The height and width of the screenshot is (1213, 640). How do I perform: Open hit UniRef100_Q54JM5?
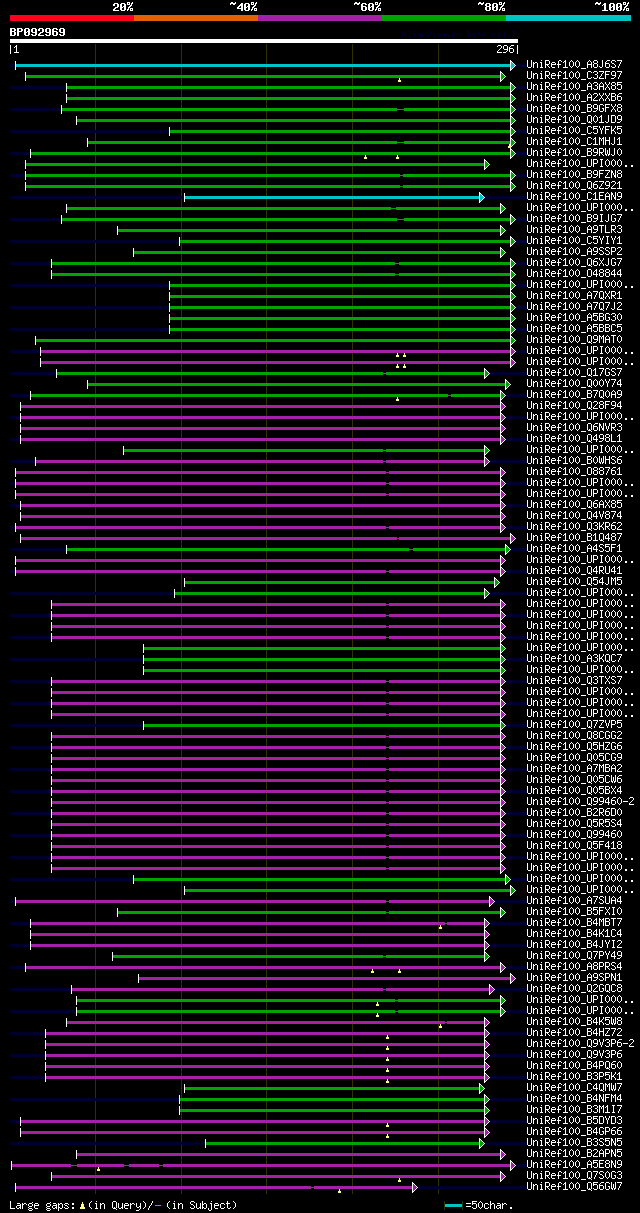pyautogui.click(x=574, y=581)
